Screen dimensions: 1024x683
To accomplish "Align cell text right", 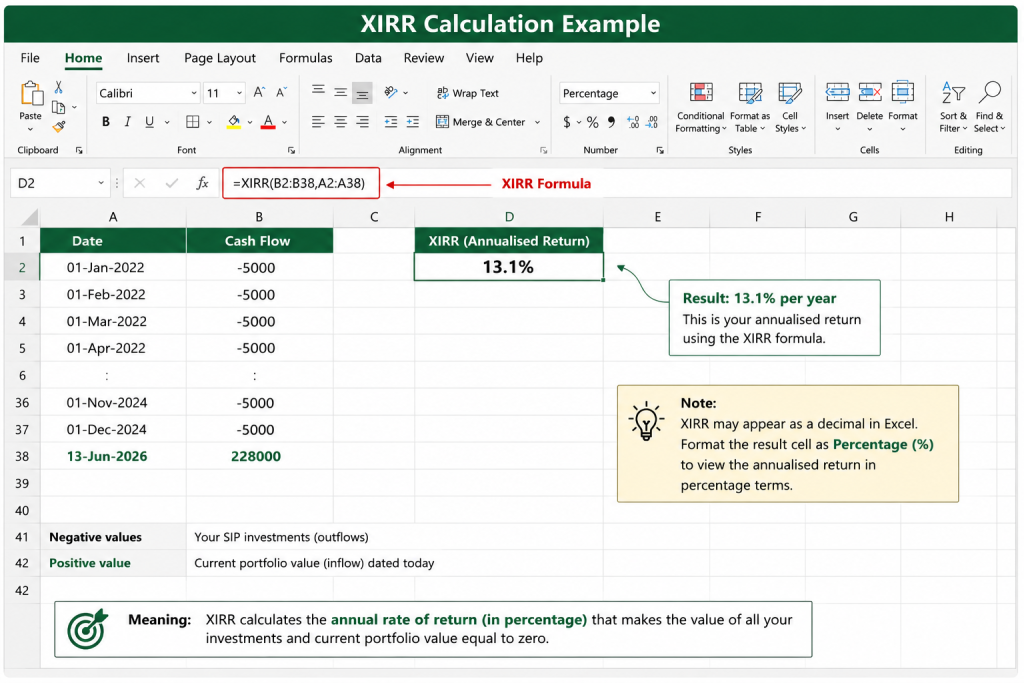I will point(362,122).
